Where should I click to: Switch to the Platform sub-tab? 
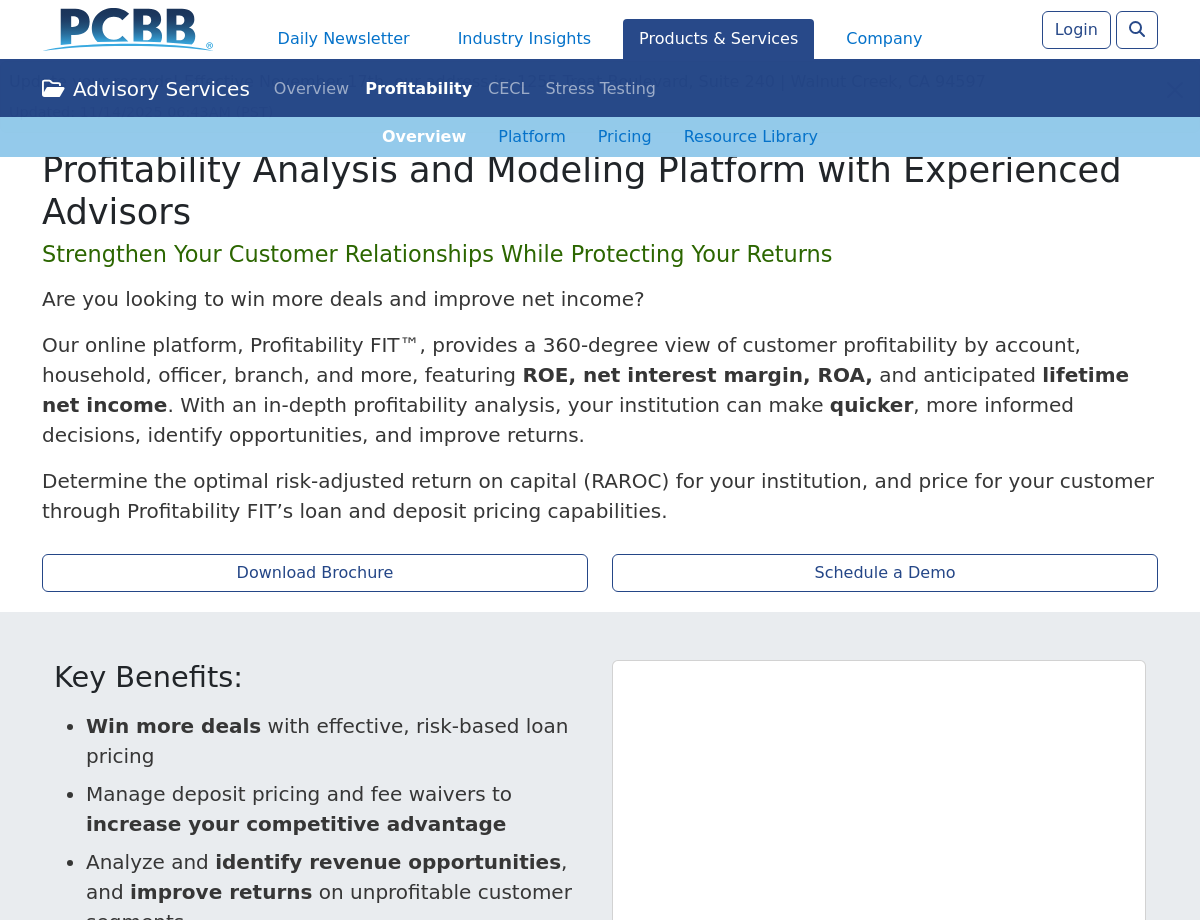[x=531, y=137]
